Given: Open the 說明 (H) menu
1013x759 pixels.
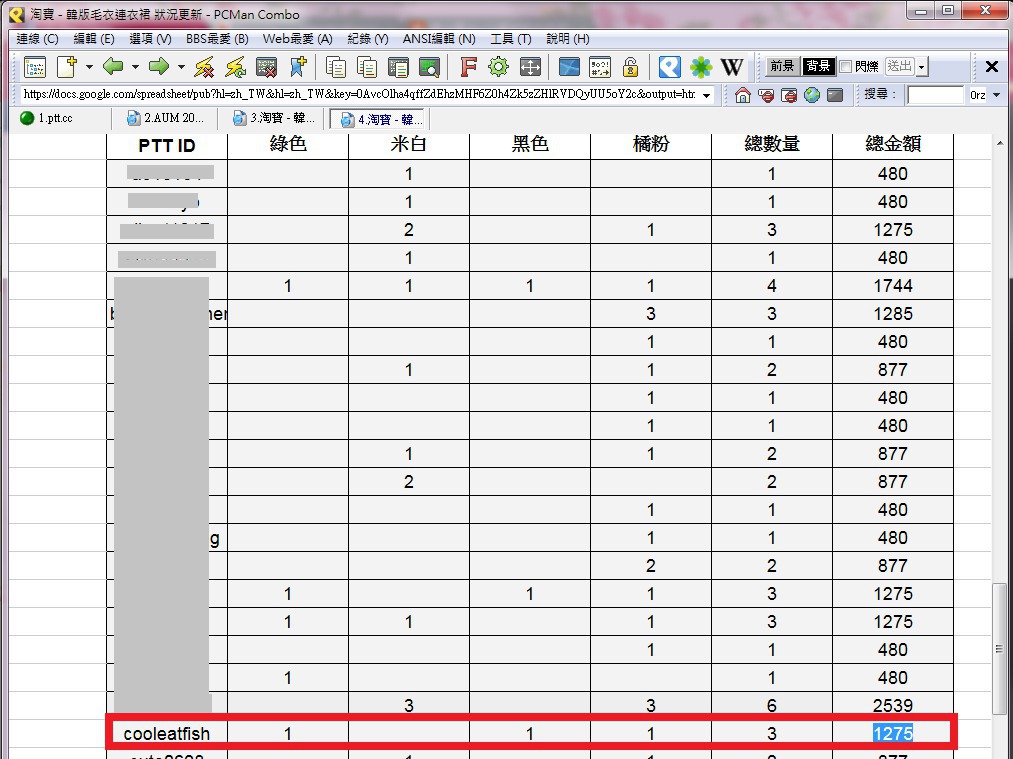Looking at the screenshot, I should 568,39.
